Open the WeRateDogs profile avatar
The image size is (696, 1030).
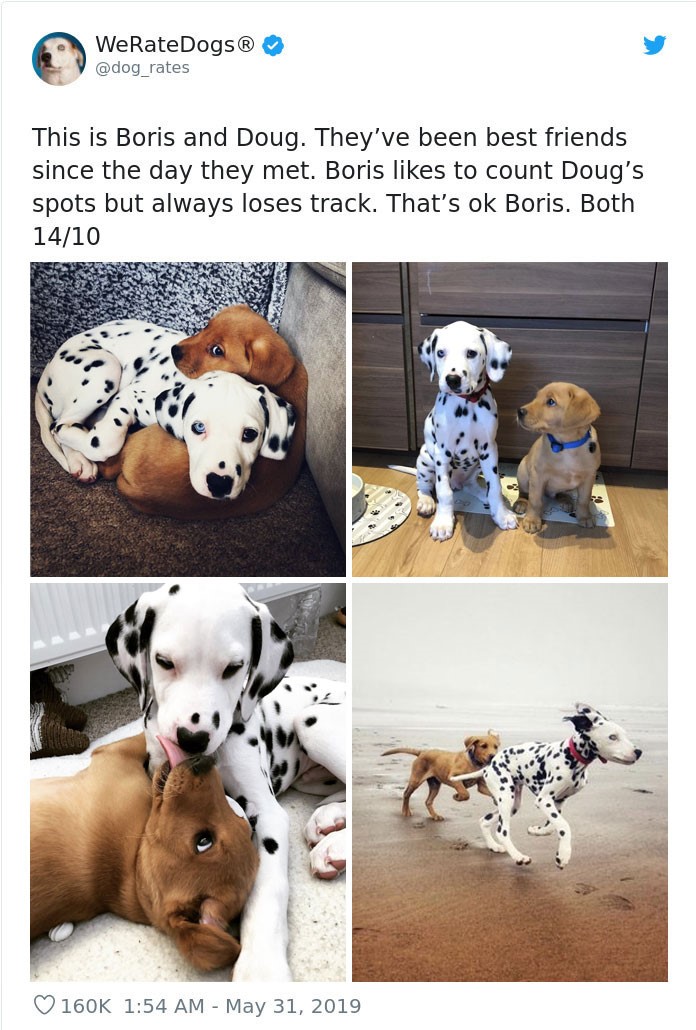[58, 58]
